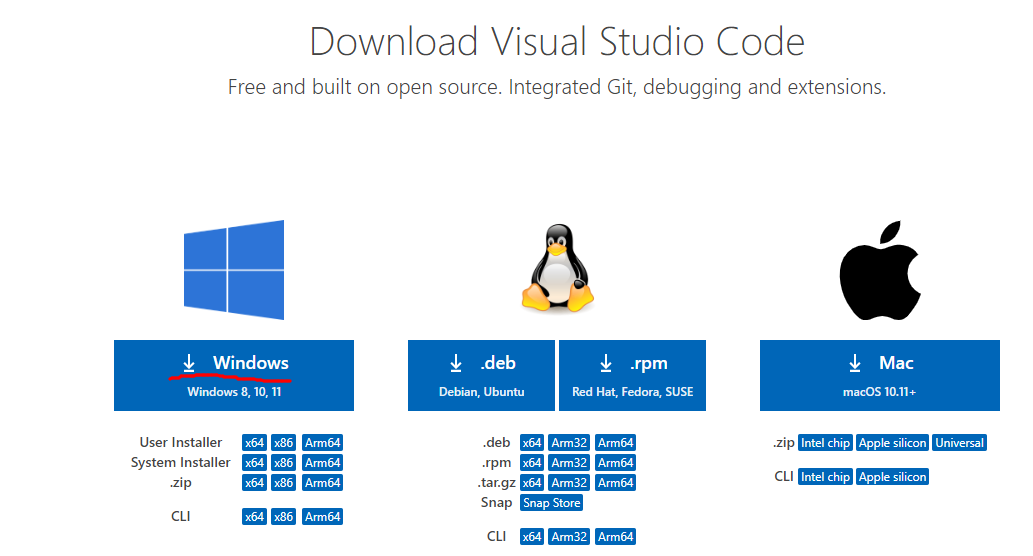Open the Snap Store link
This screenshot has width=1033, height=556.
(x=551, y=503)
